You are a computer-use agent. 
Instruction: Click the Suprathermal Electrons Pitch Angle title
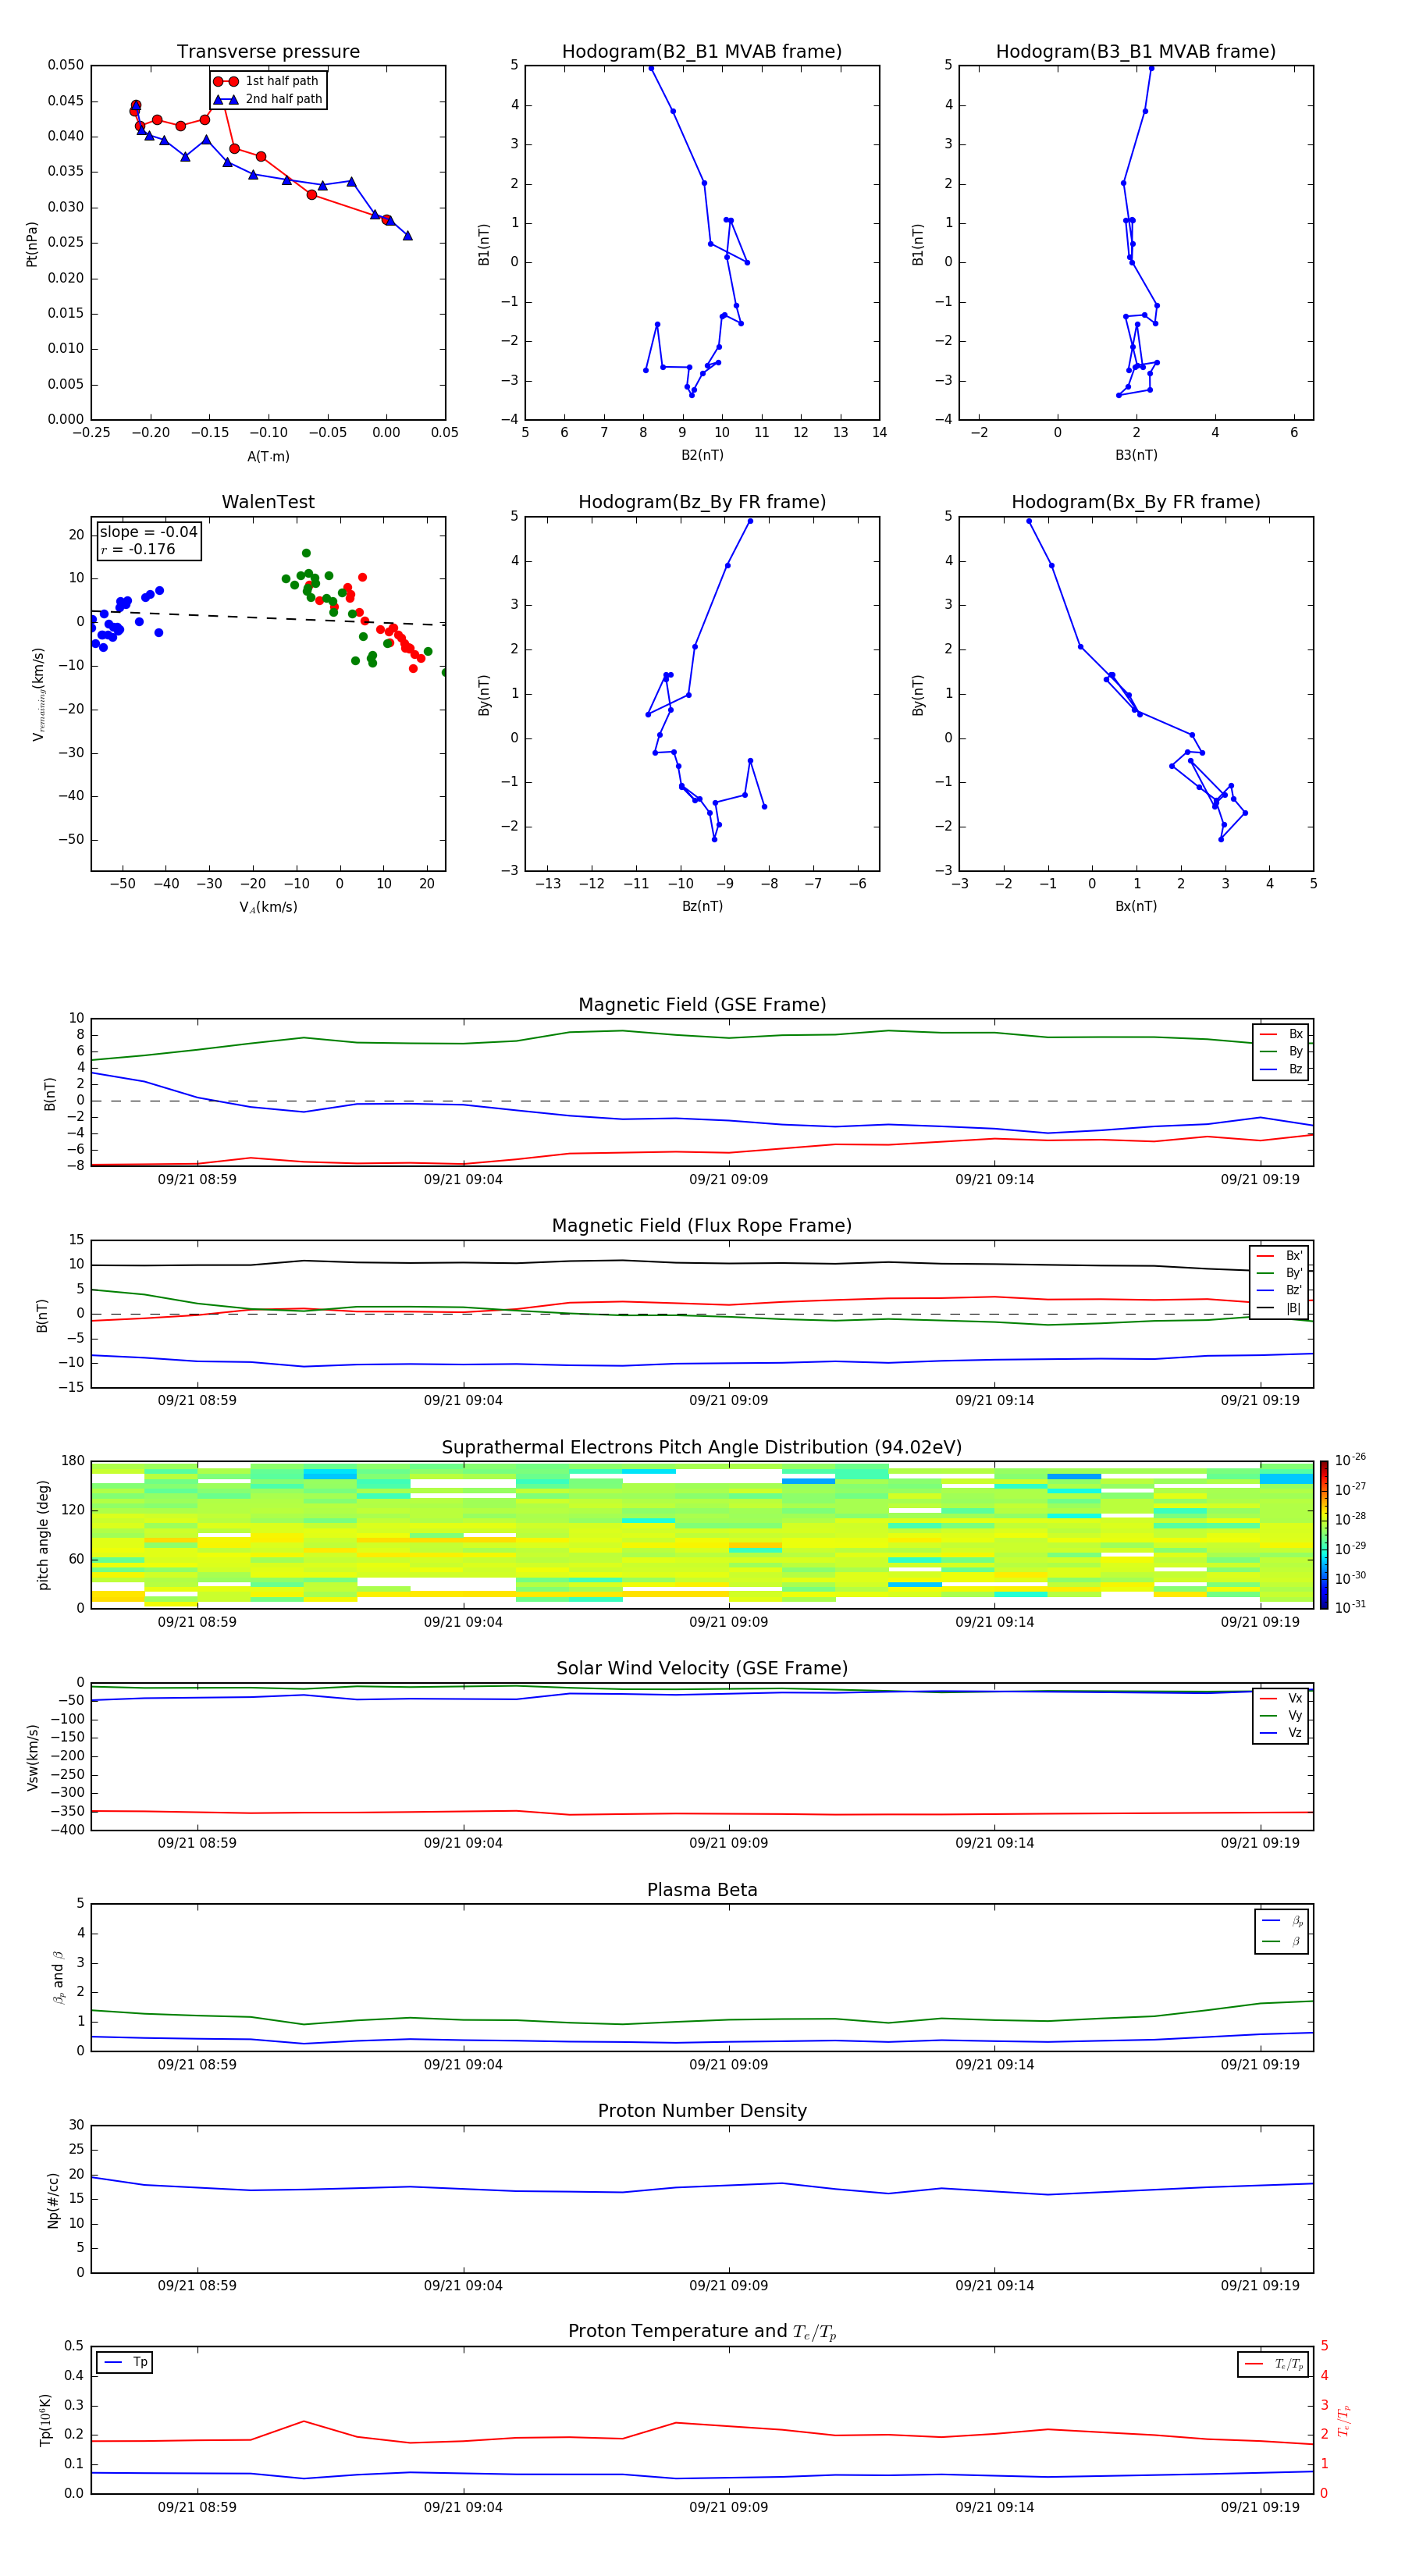click(x=702, y=1447)
